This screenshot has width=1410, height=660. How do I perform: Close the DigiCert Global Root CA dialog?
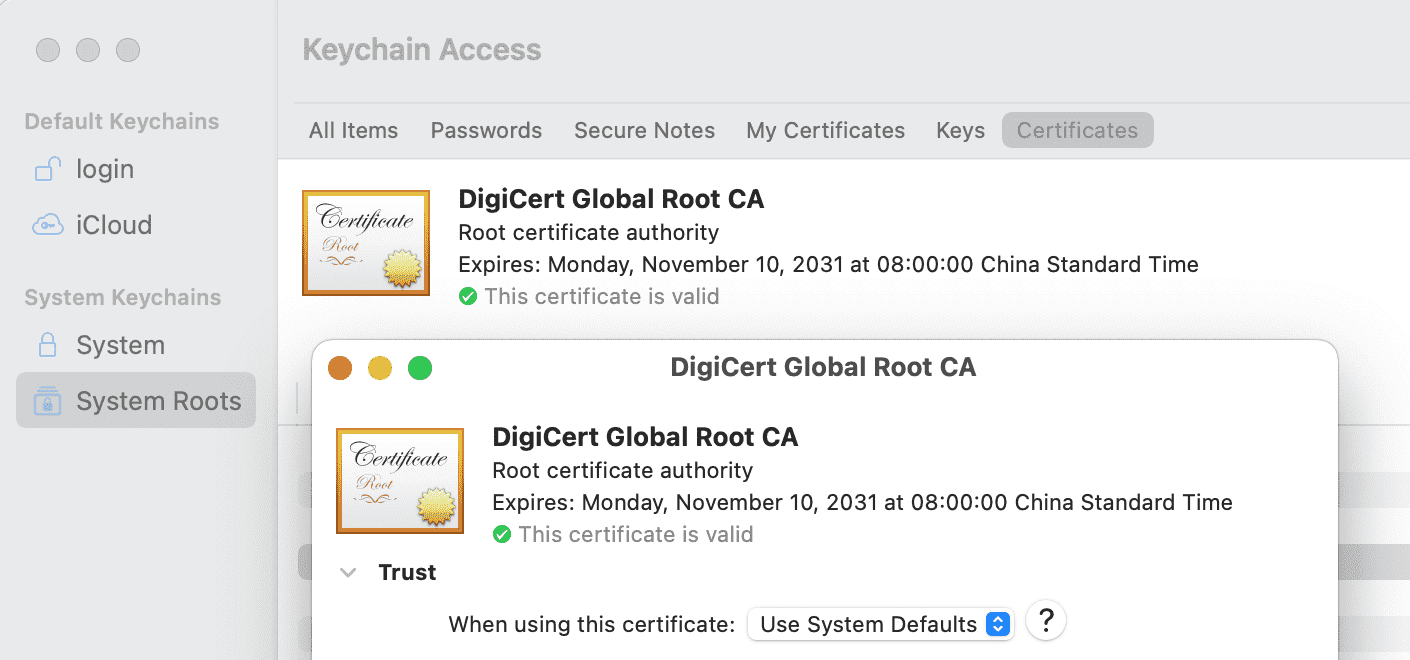[x=340, y=369]
